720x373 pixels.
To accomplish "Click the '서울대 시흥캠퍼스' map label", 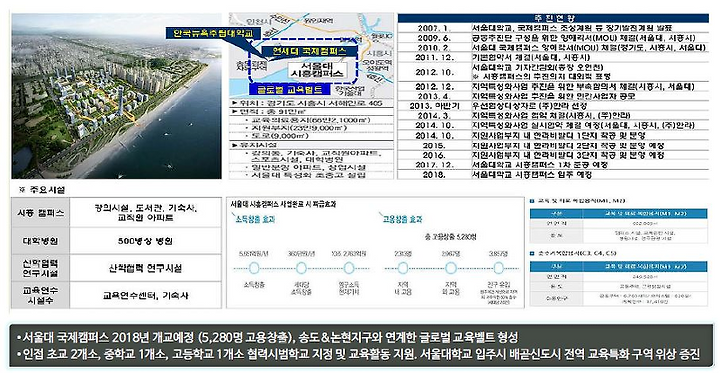I will (x=316, y=69).
